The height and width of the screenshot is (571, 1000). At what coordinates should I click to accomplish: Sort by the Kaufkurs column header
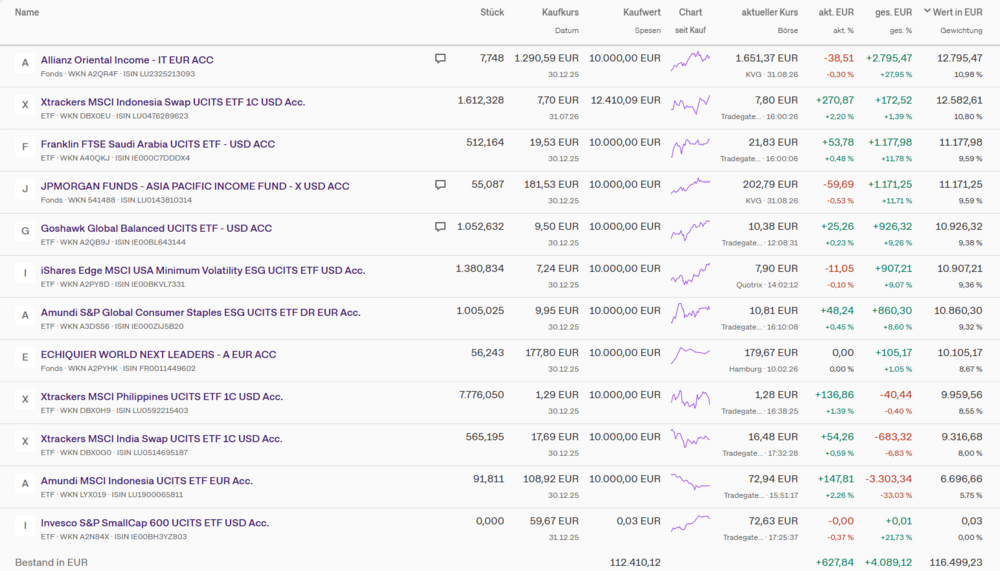(x=560, y=12)
